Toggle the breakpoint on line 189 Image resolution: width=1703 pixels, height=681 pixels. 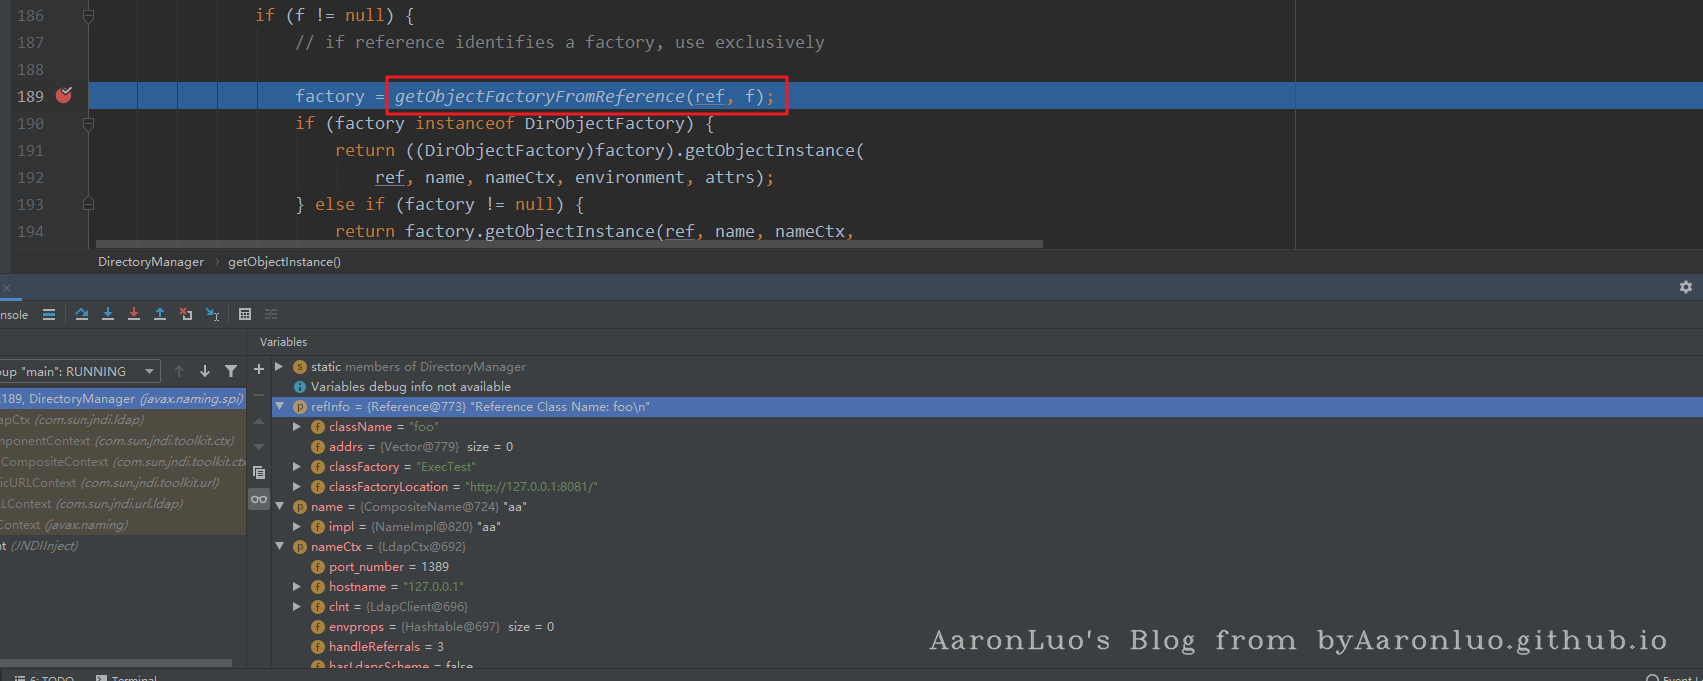(x=64, y=96)
